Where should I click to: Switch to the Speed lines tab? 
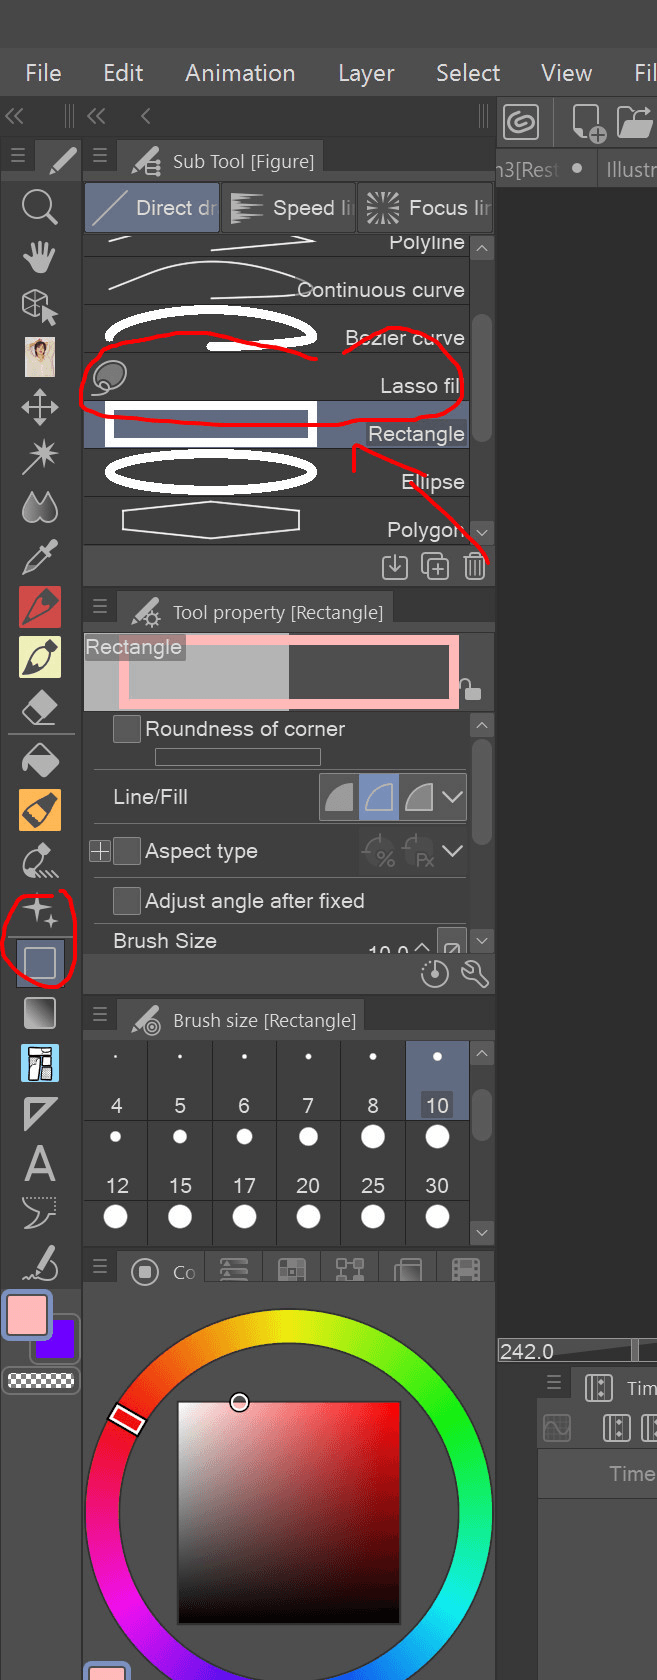click(289, 208)
